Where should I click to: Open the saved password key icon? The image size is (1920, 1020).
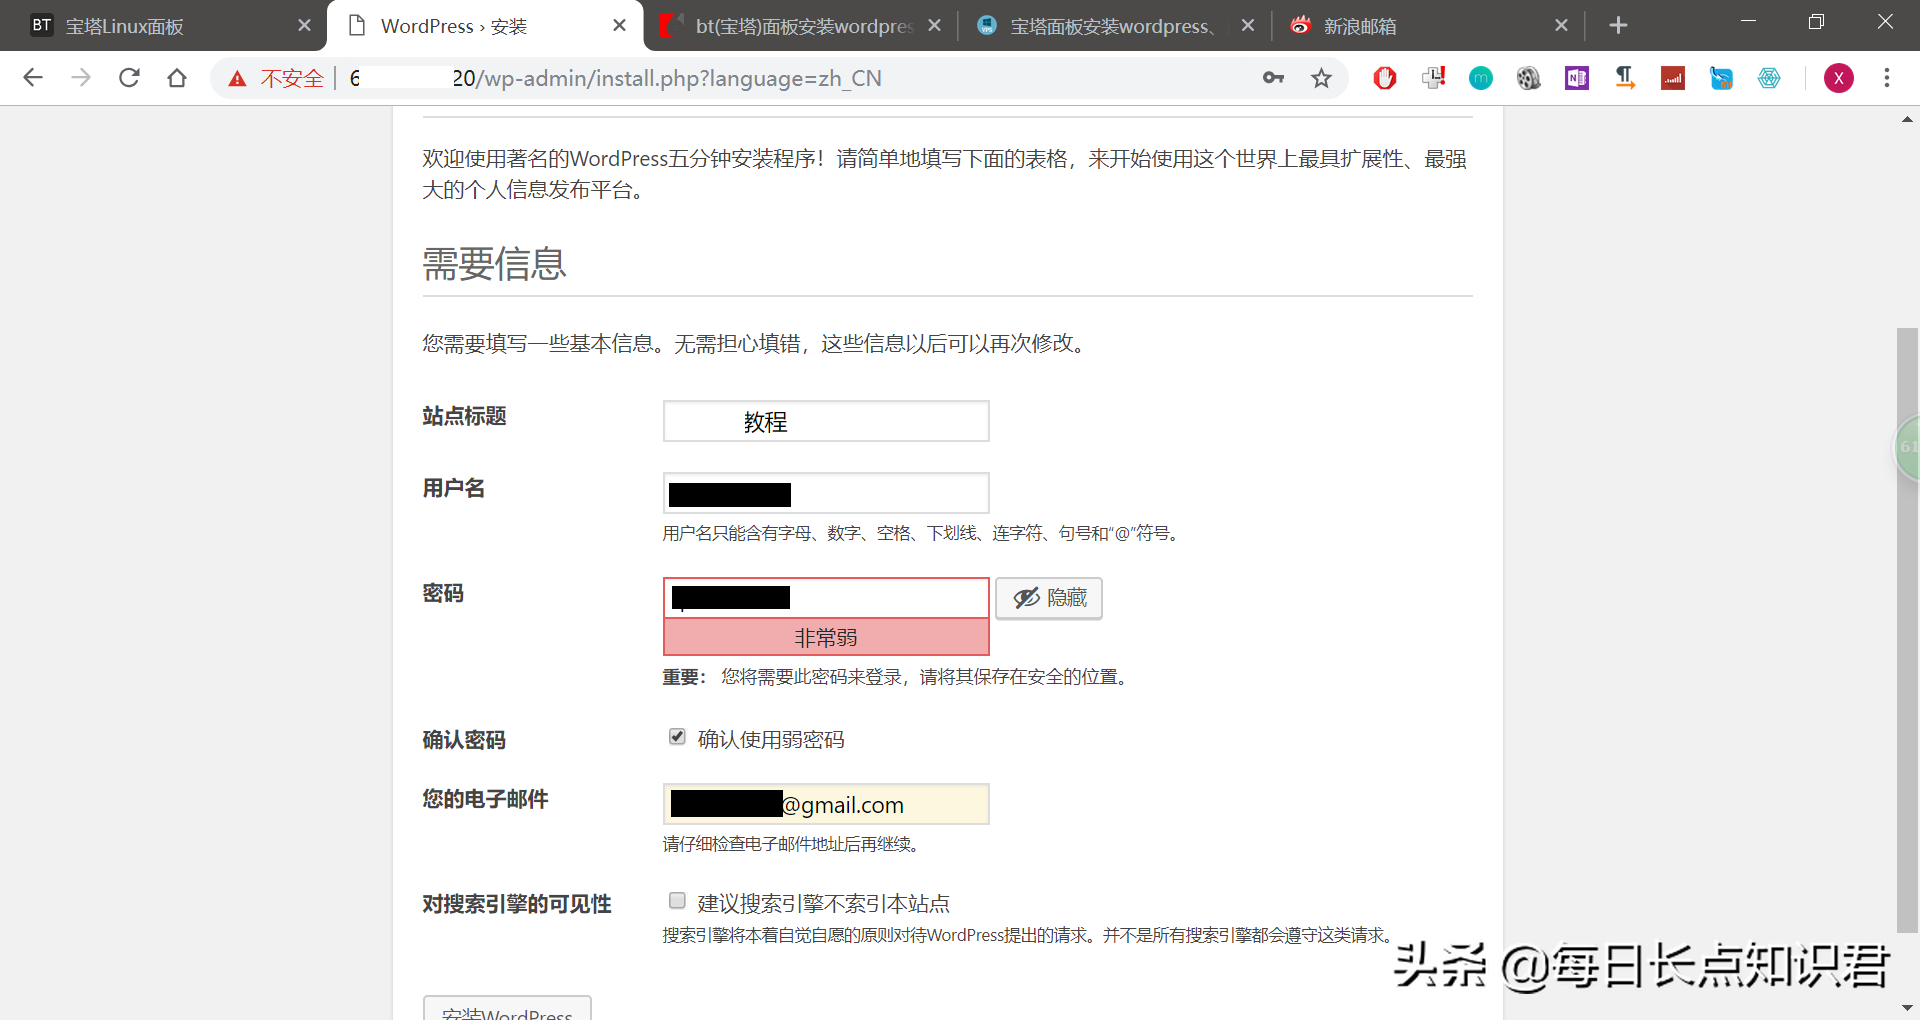point(1273,78)
